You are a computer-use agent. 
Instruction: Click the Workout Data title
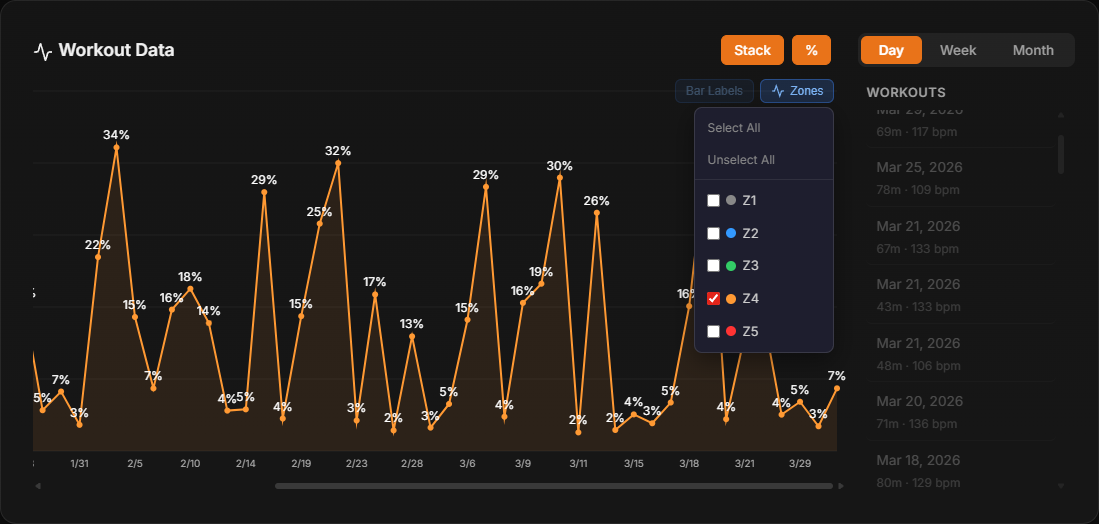116,50
